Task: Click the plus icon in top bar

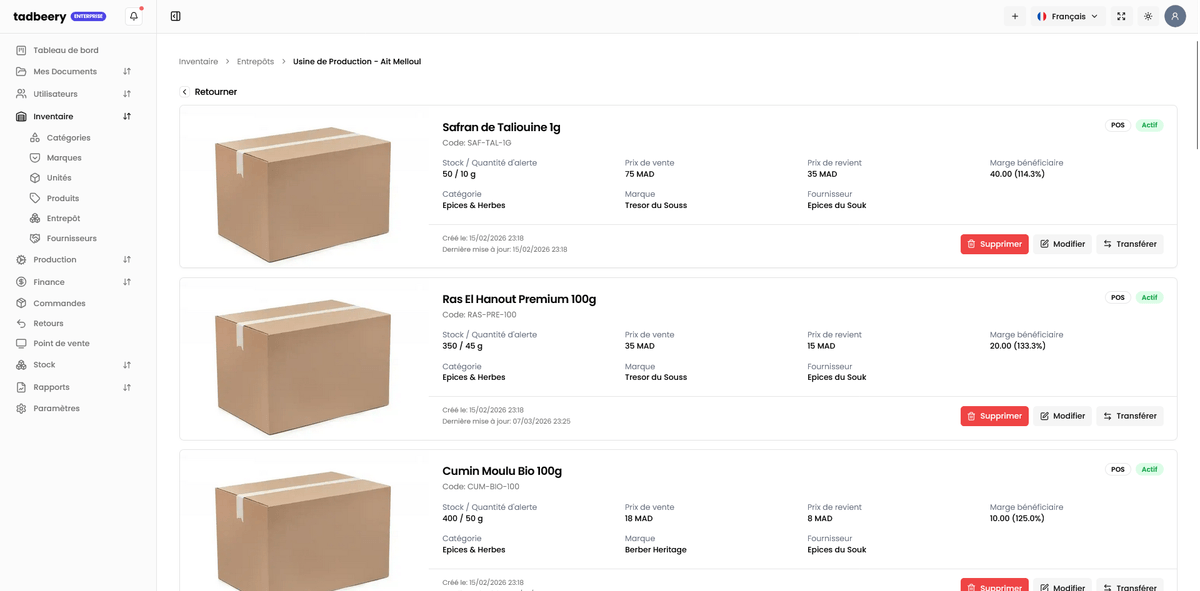Action: click(1015, 16)
